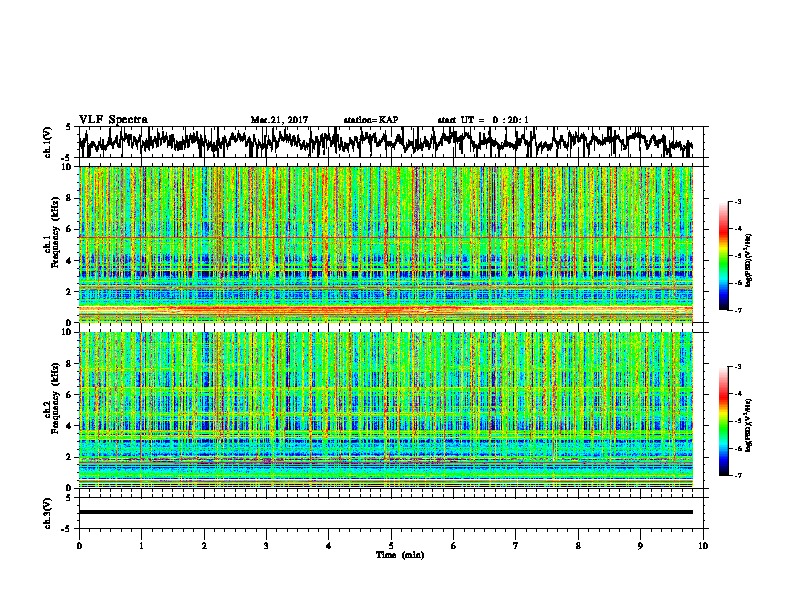Click time axis tick label "0"

(79, 545)
